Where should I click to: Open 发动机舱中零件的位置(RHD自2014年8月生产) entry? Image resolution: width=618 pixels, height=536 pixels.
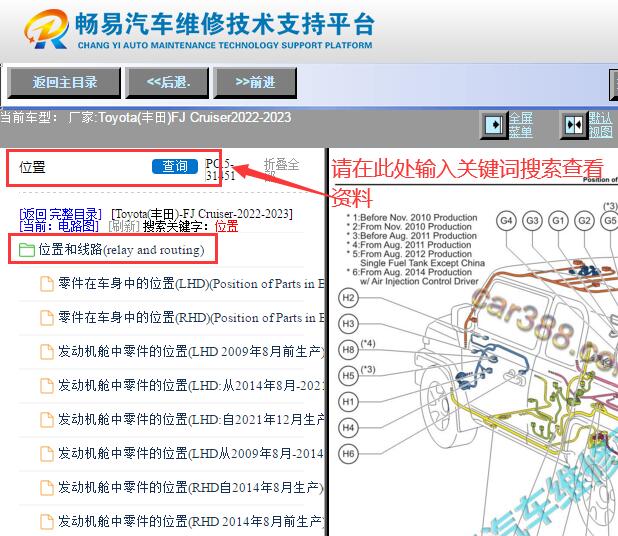point(191,488)
